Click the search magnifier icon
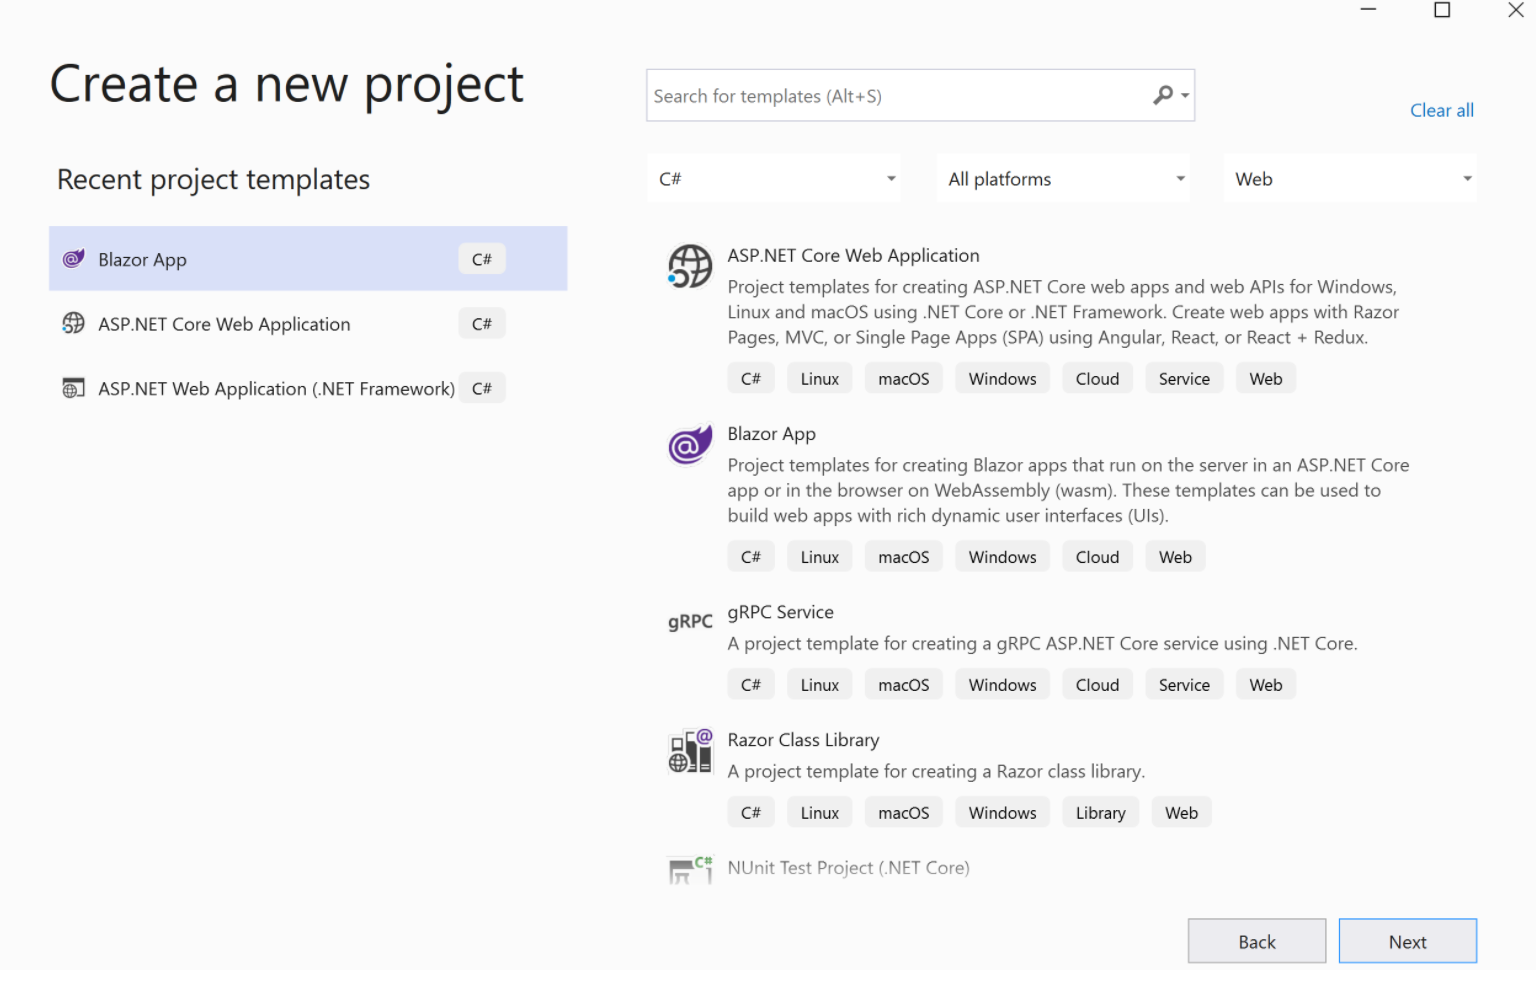 (x=1162, y=95)
